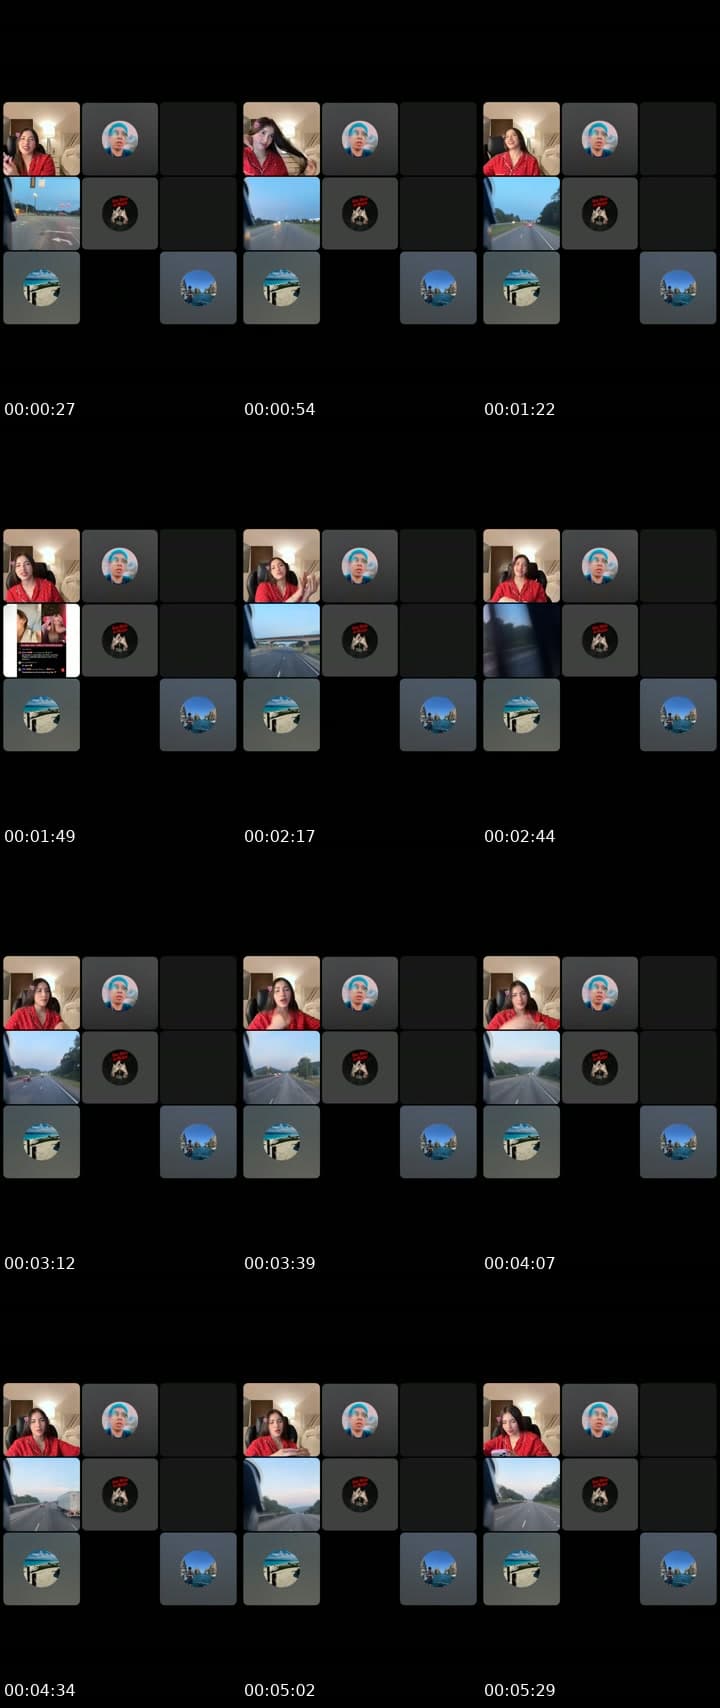
Task: Select the 00:01:49 timestamp label
Action: (x=40, y=836)
